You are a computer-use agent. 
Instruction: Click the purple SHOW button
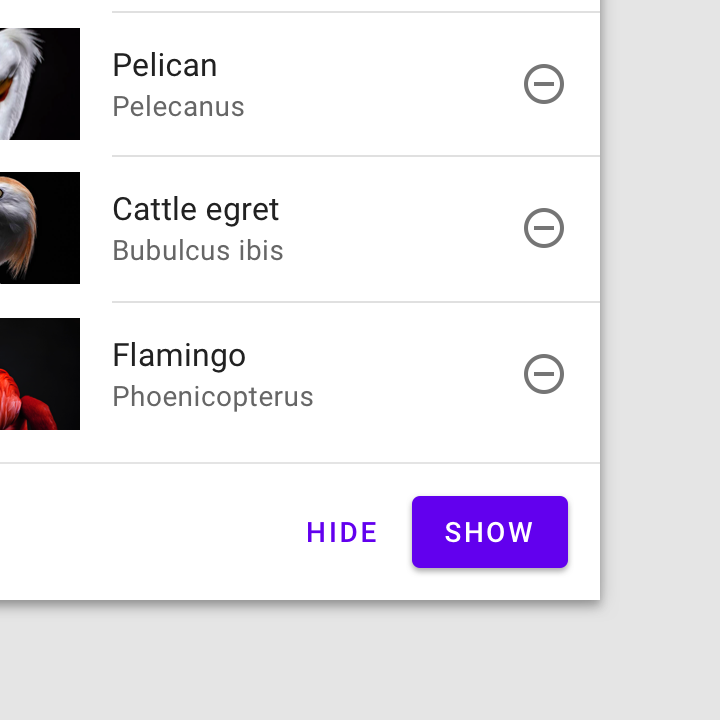coord(490,532)
